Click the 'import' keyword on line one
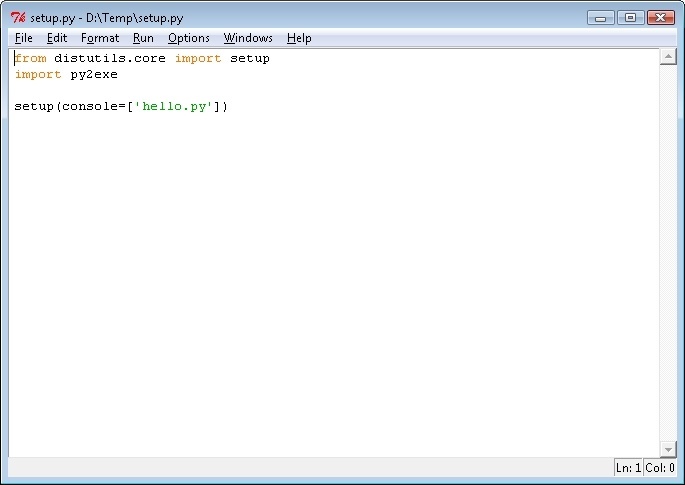 [198, 58]
